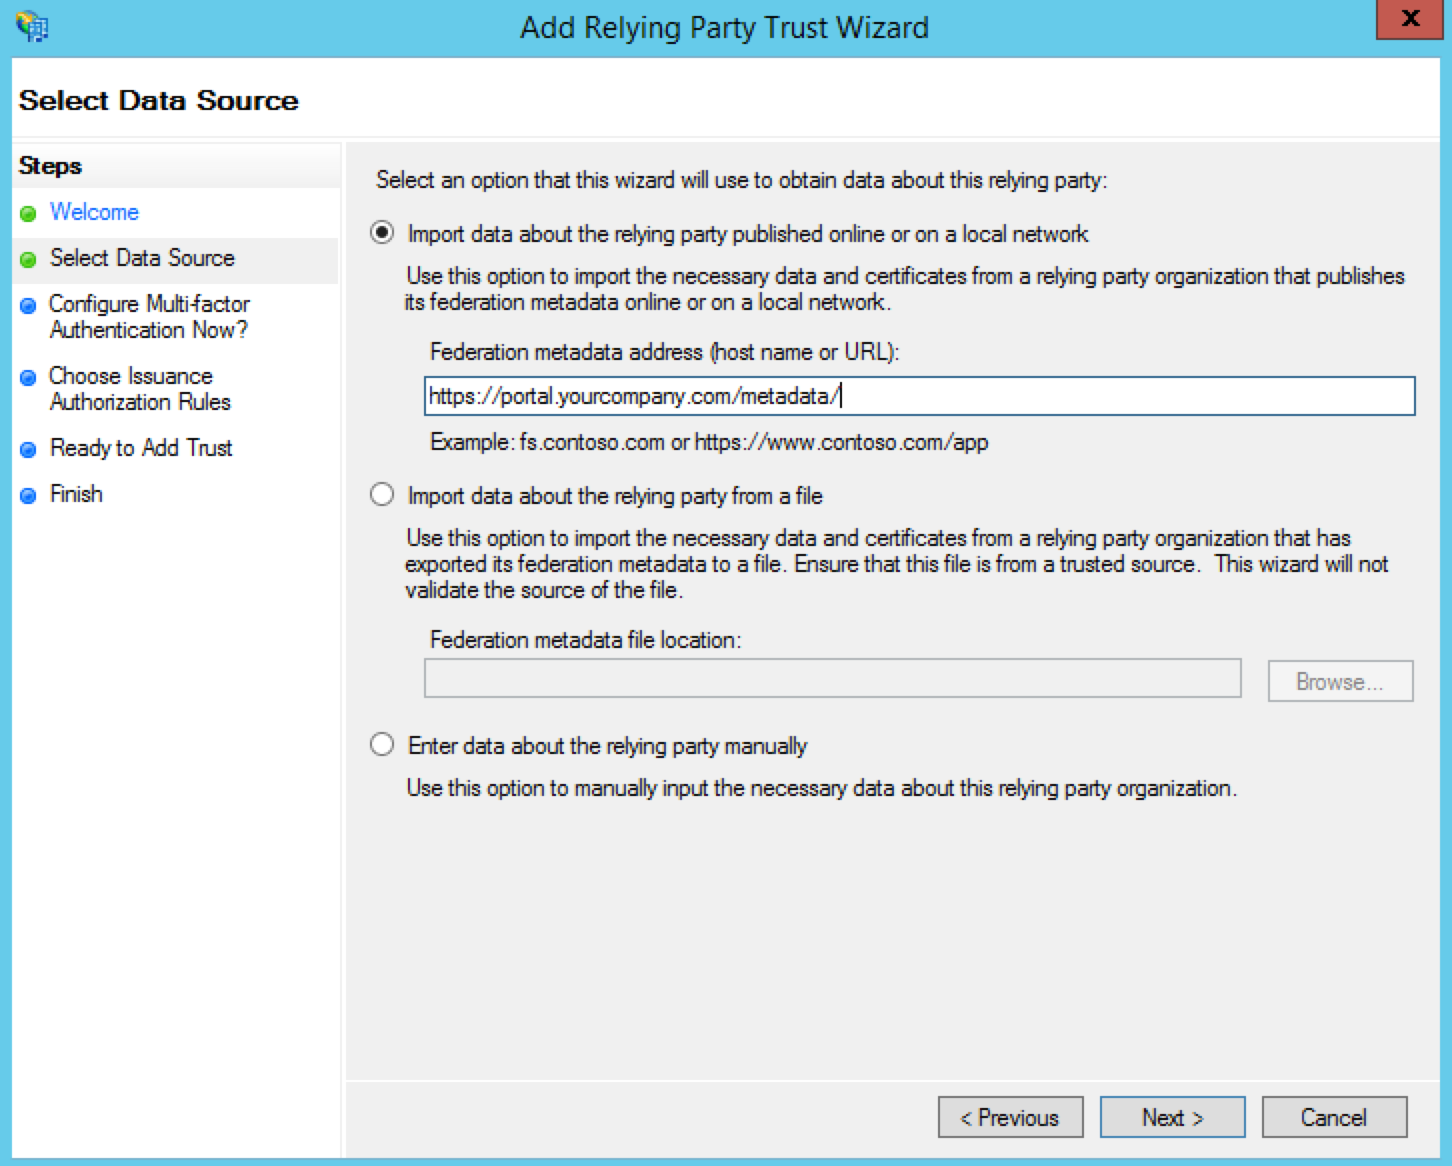Open the Welcome step in sidebar

click(x=93, y=213)
